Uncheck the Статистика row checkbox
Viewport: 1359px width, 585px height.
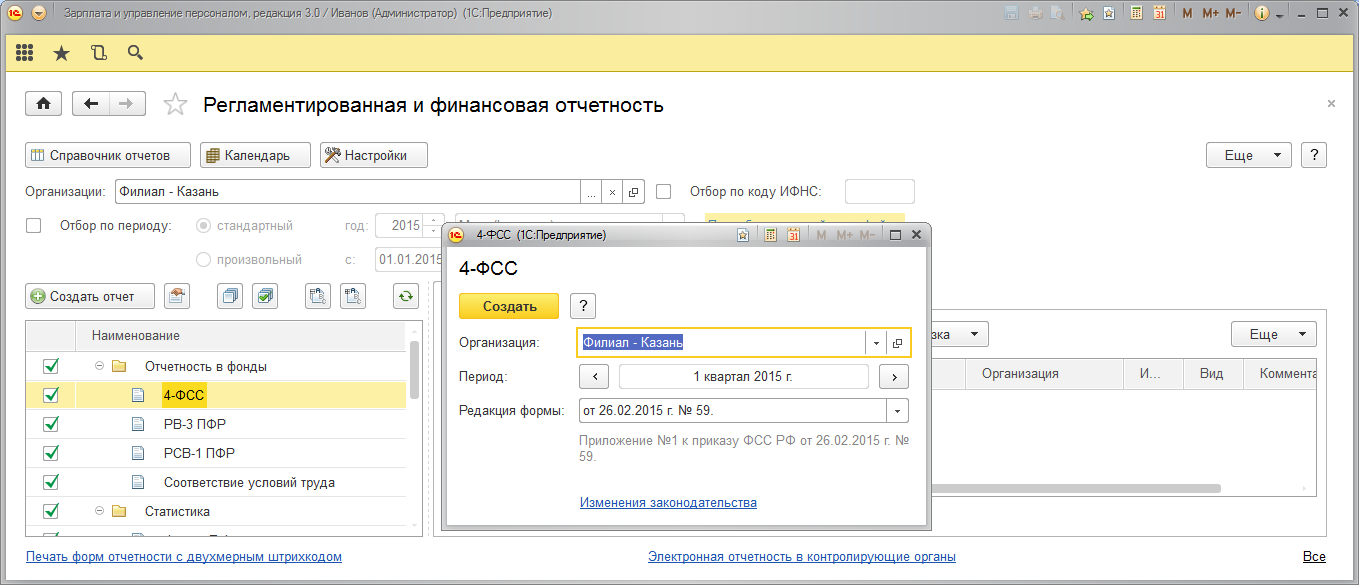tap(51, 511)
